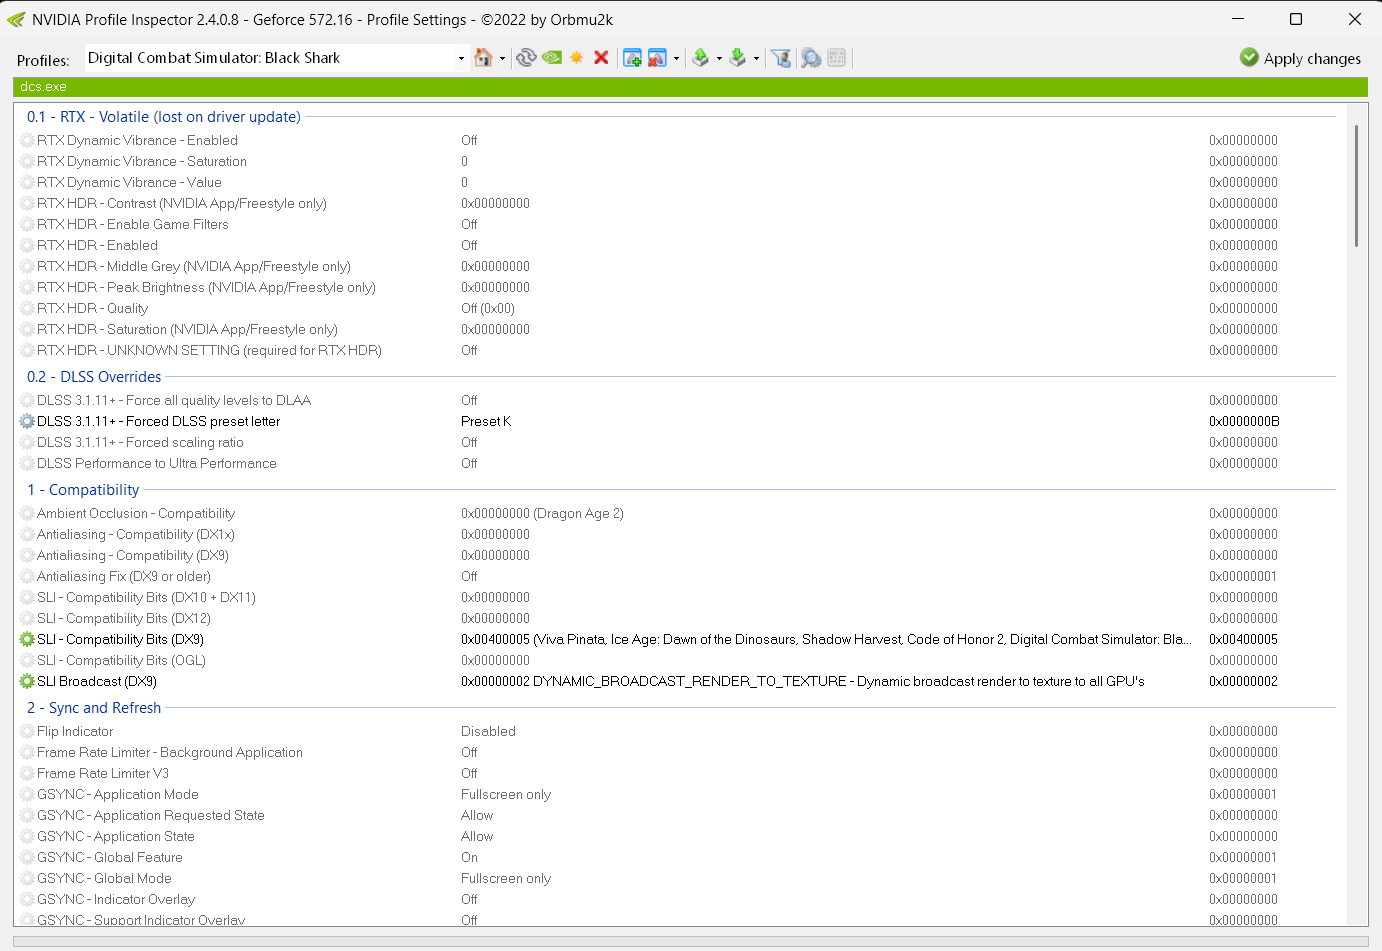Open the import profiles dropdown arrow
Viewport: 1382px width, 951px height.
[756, 59]
